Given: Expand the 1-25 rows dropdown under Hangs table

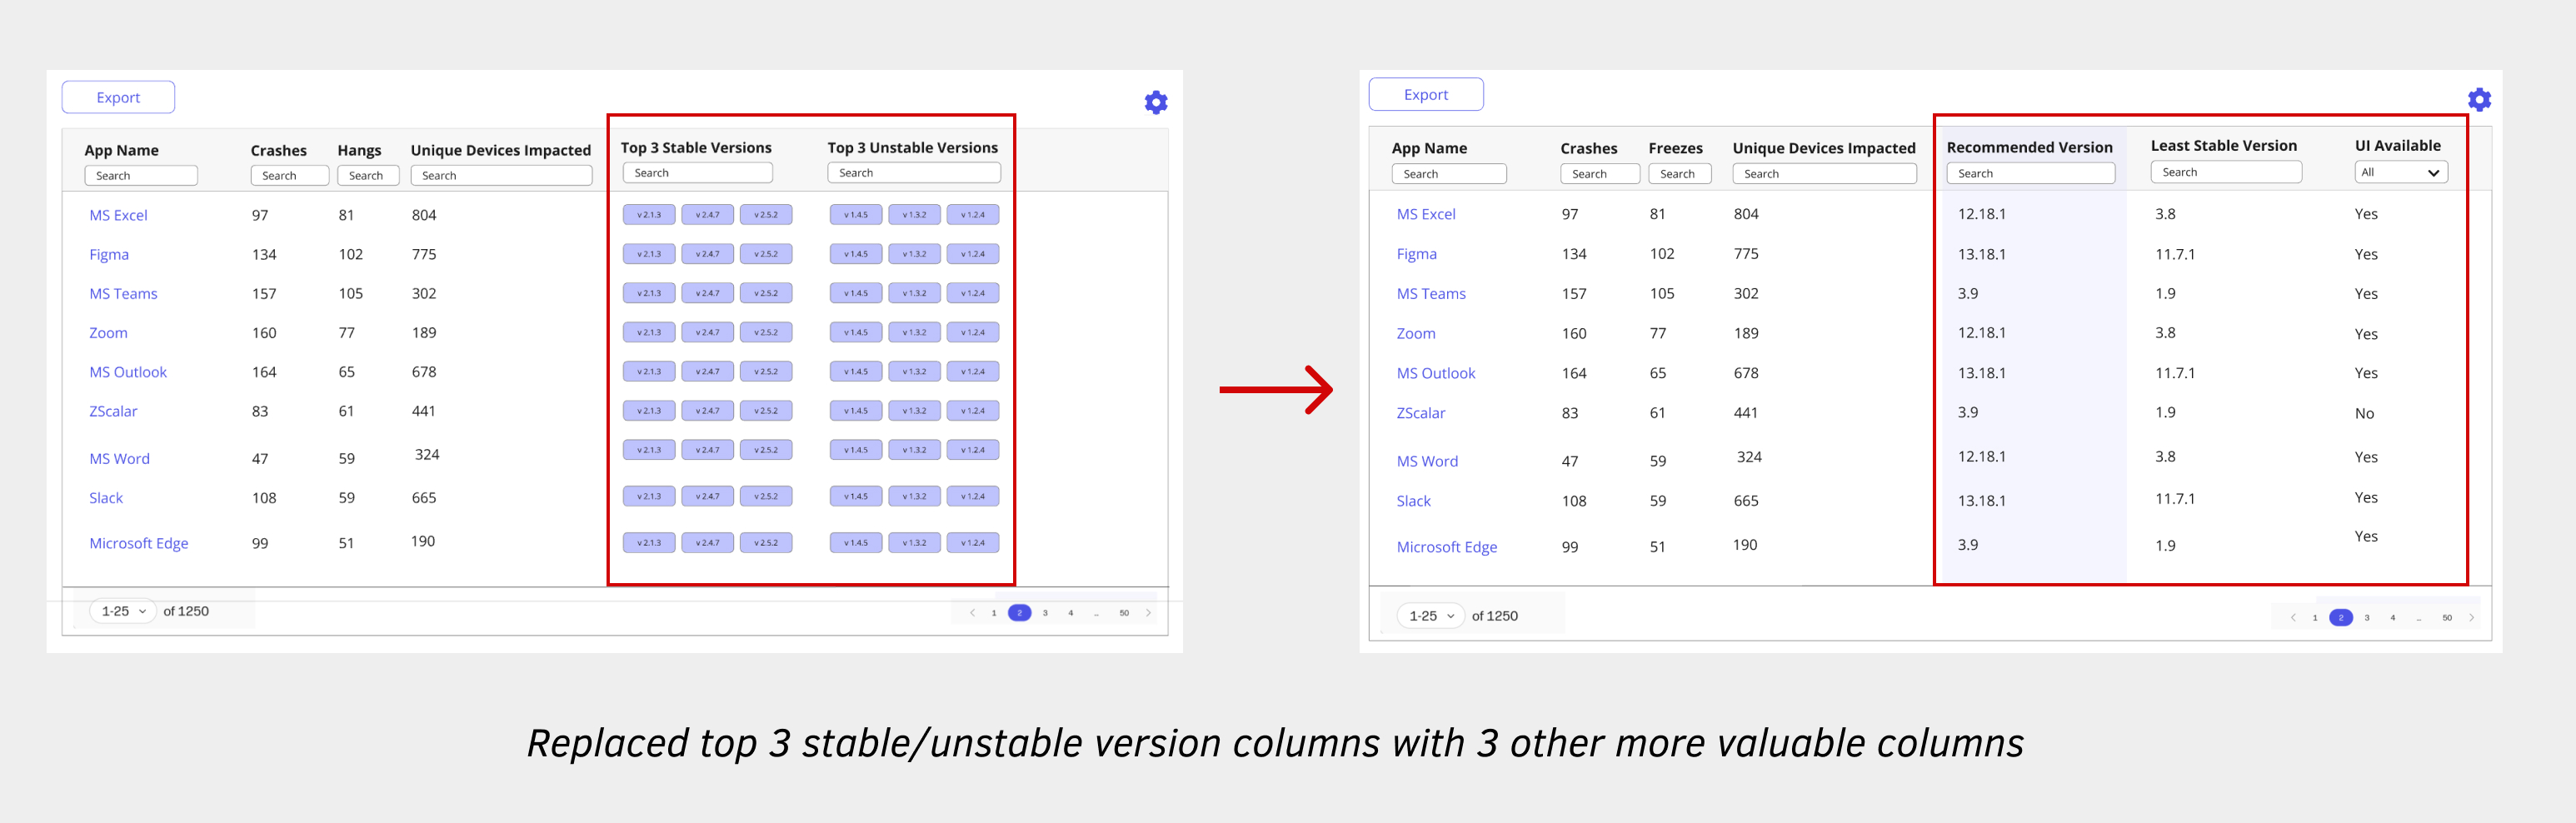Looking at the screenshot, I should 124,611.
